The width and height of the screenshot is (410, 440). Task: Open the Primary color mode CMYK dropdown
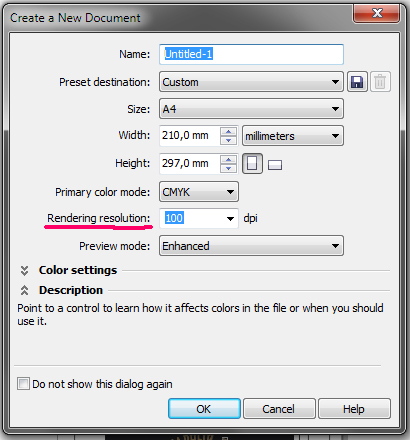click(199, 192)
